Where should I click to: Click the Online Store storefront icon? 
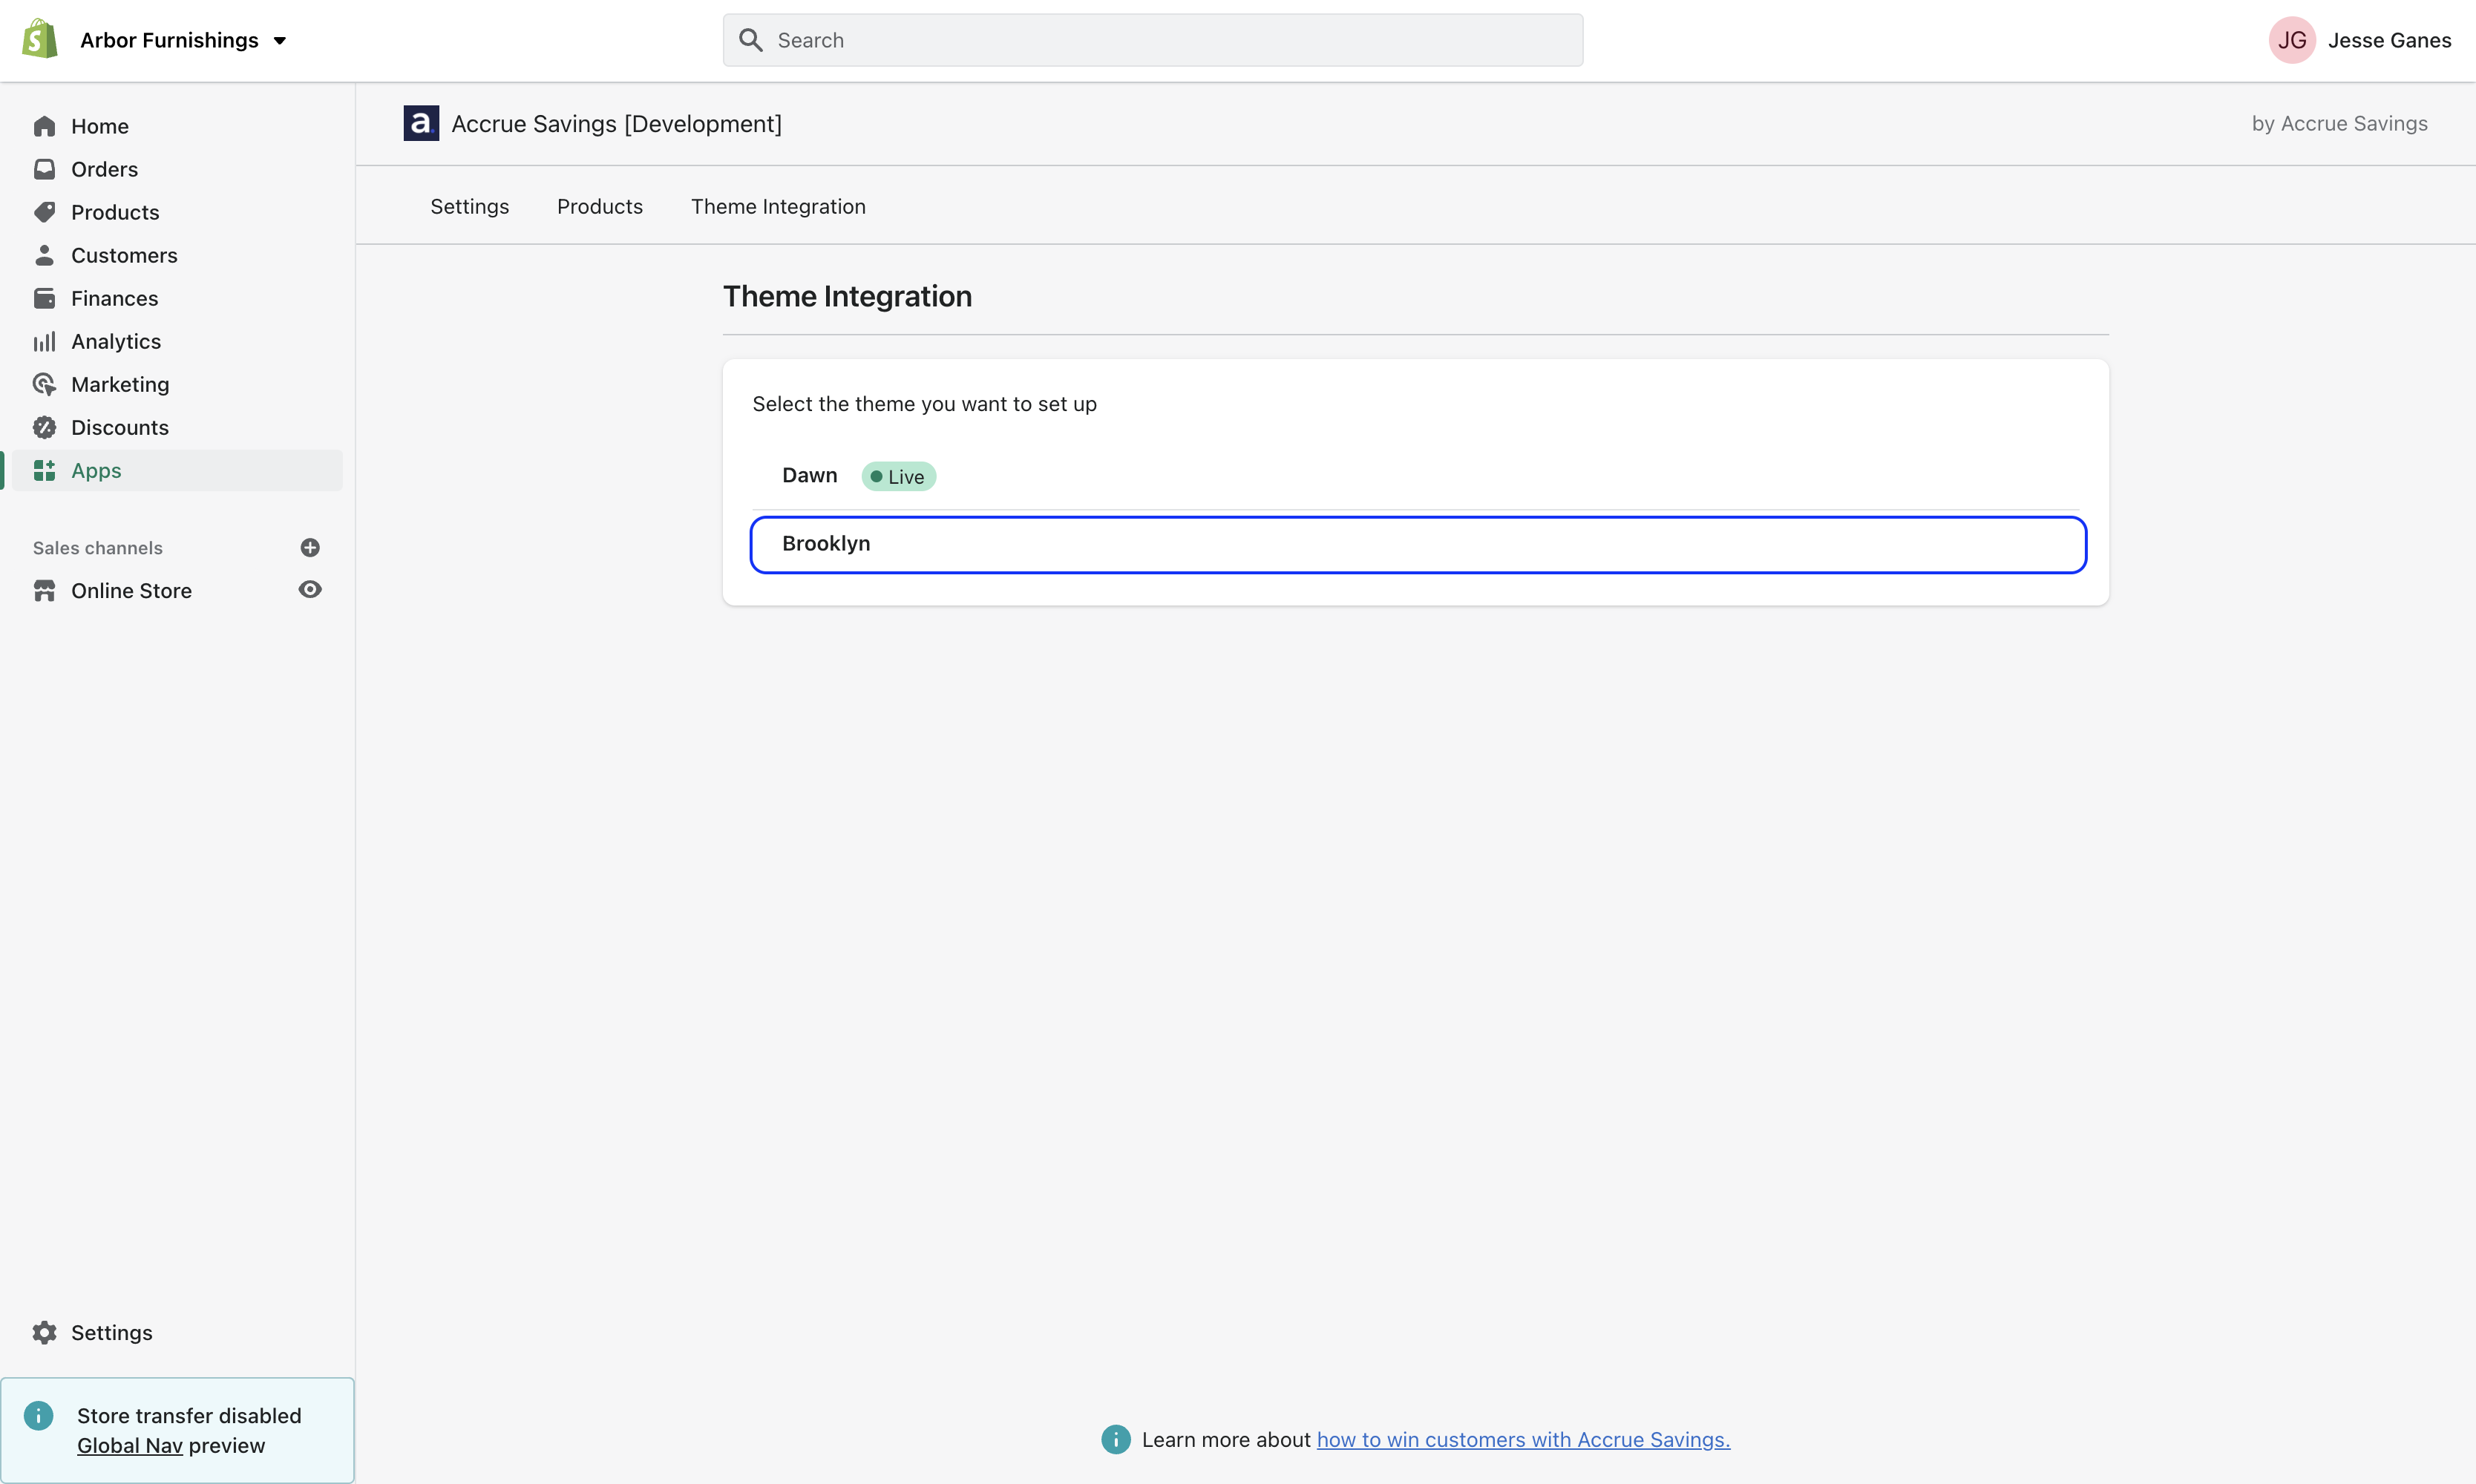coord(44,590)
